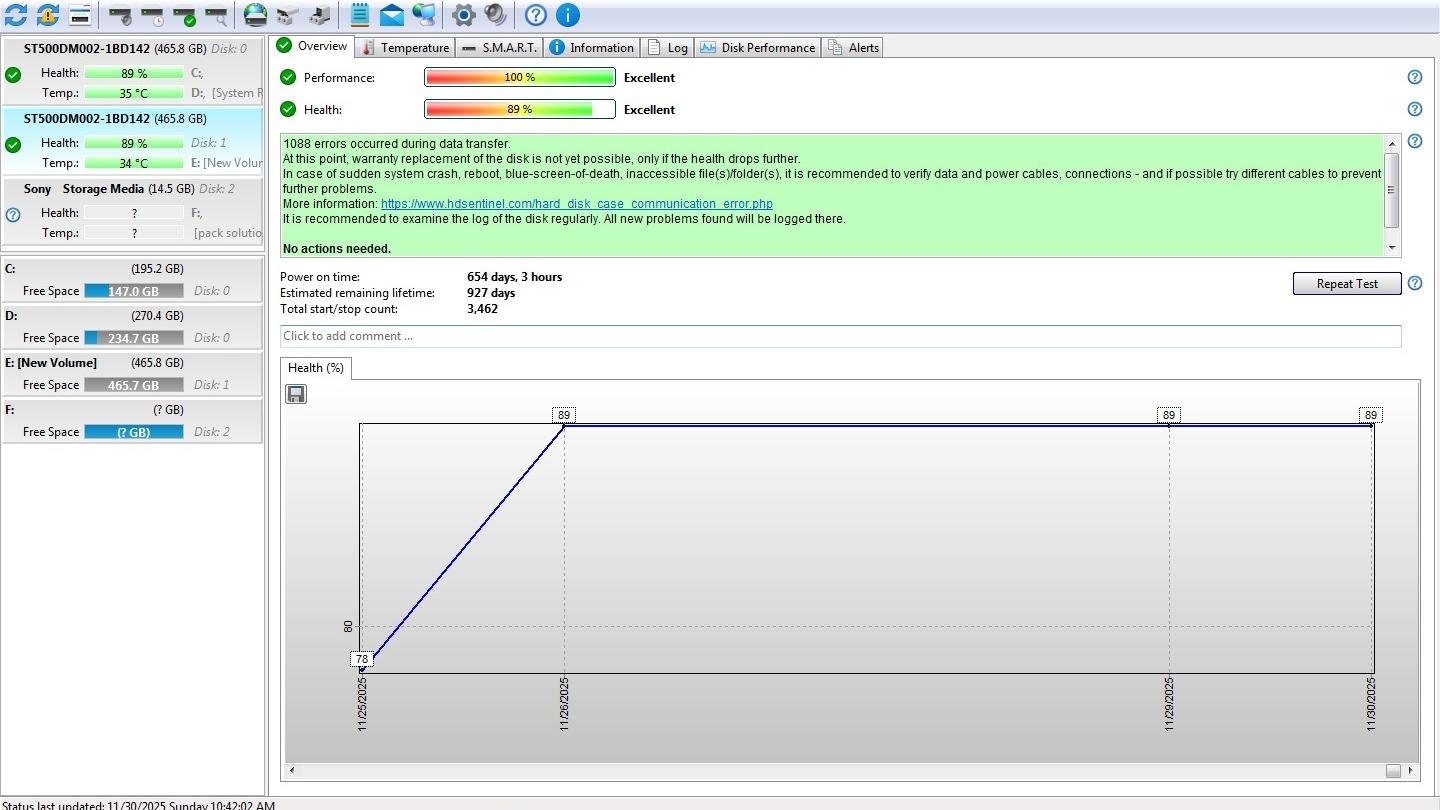Click the Health 89% progress bar

[519, 110]
